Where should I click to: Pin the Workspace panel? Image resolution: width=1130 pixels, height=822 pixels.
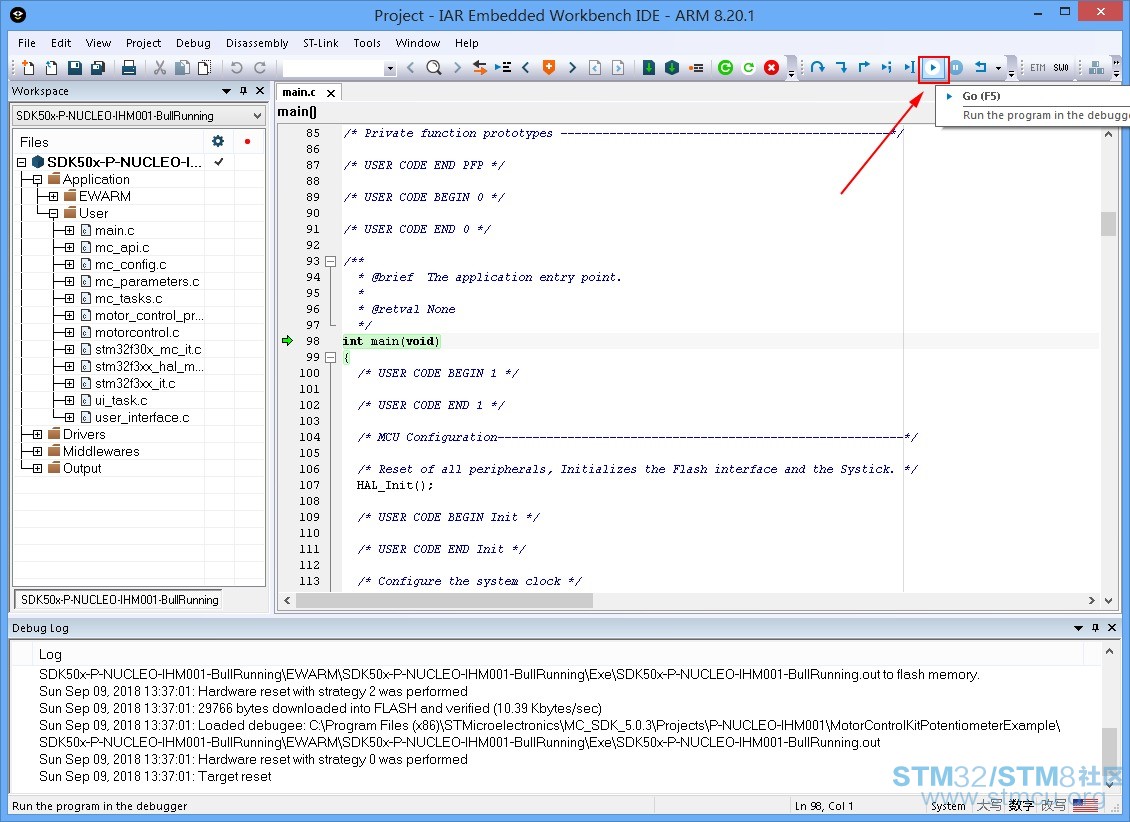coord(244,91)
